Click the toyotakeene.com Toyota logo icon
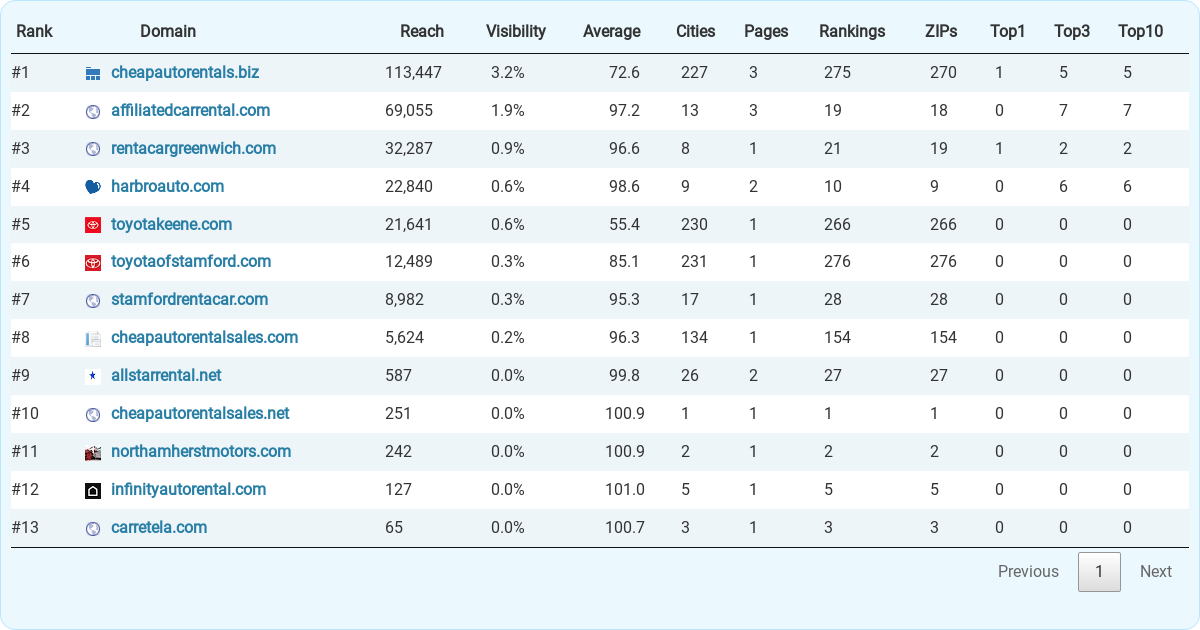The width and height of the screenshot is (1200, 630). (93, 224)
